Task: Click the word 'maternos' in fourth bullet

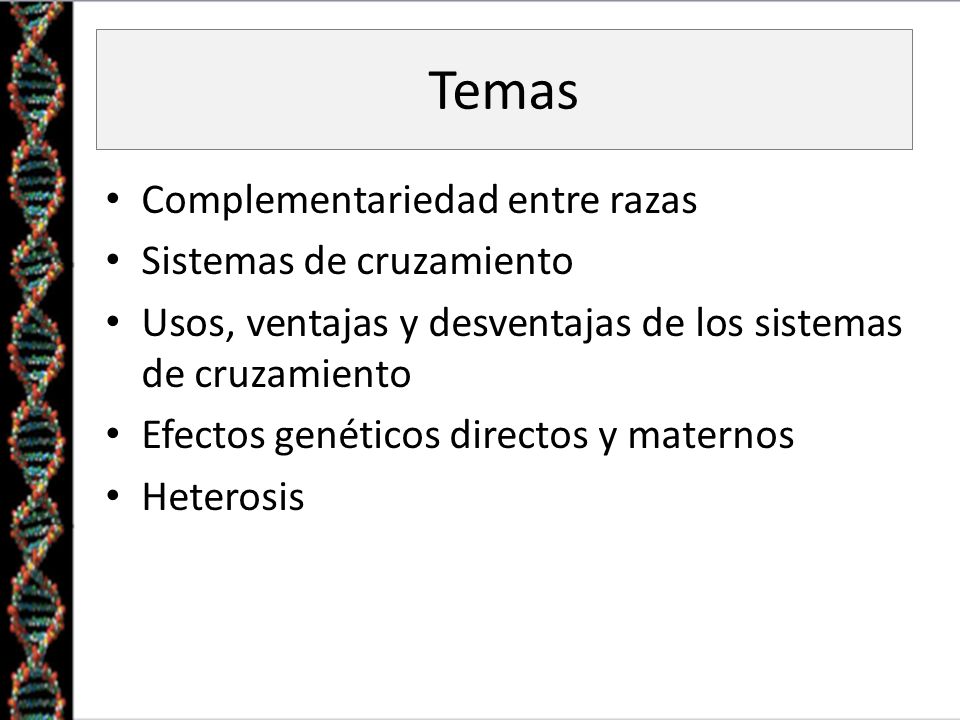Action: (x=711, y=437)
